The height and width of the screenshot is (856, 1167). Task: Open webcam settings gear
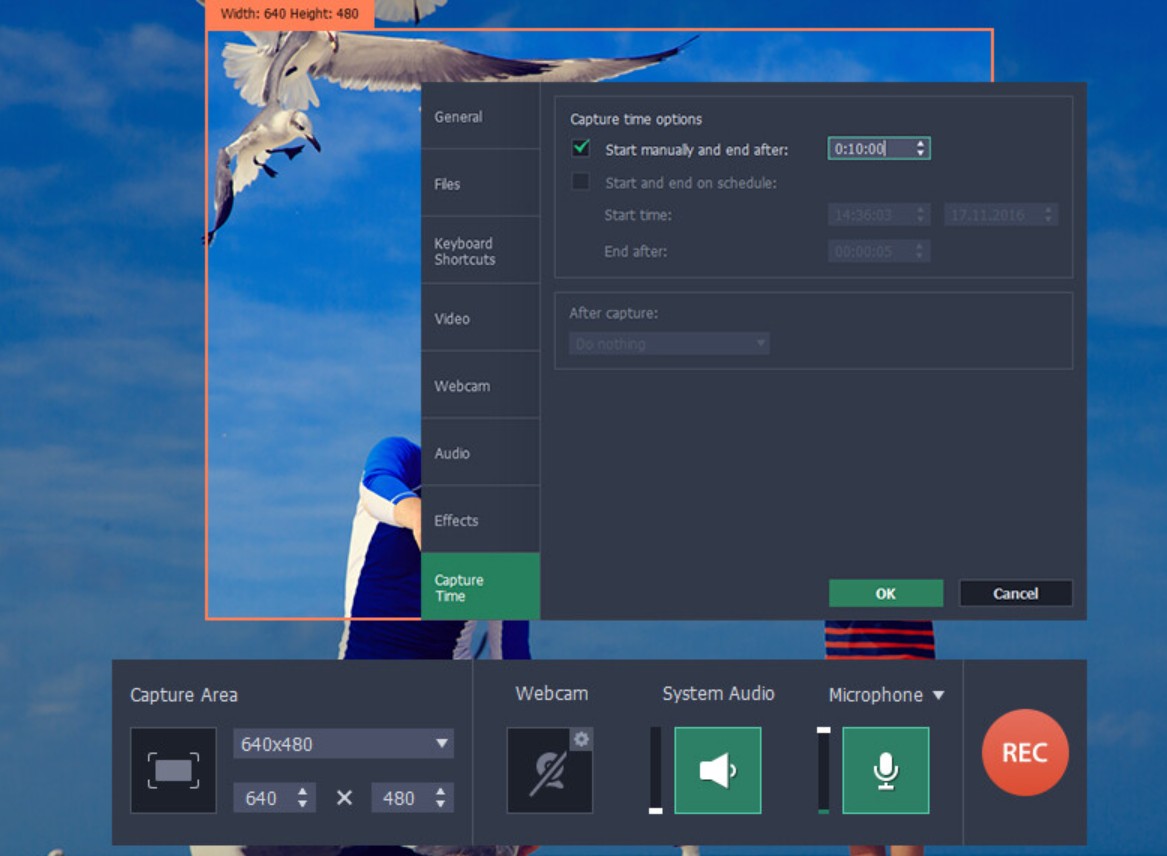[581, 739]
